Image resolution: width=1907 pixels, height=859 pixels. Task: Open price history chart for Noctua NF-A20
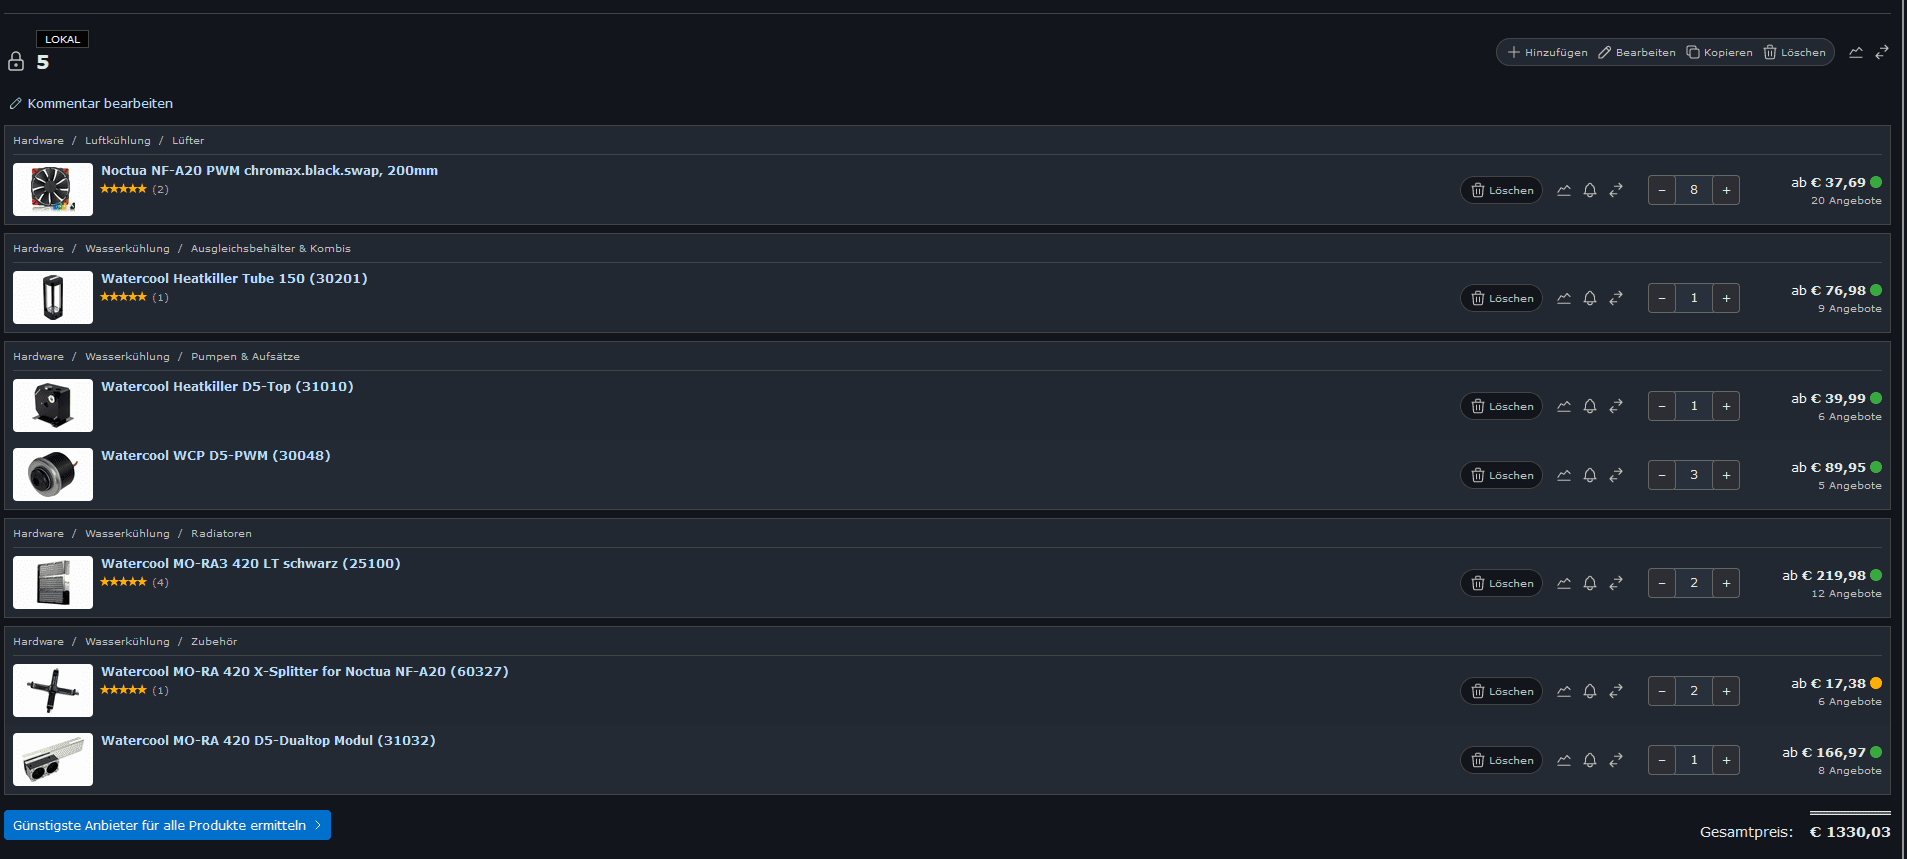[1564, 190]
